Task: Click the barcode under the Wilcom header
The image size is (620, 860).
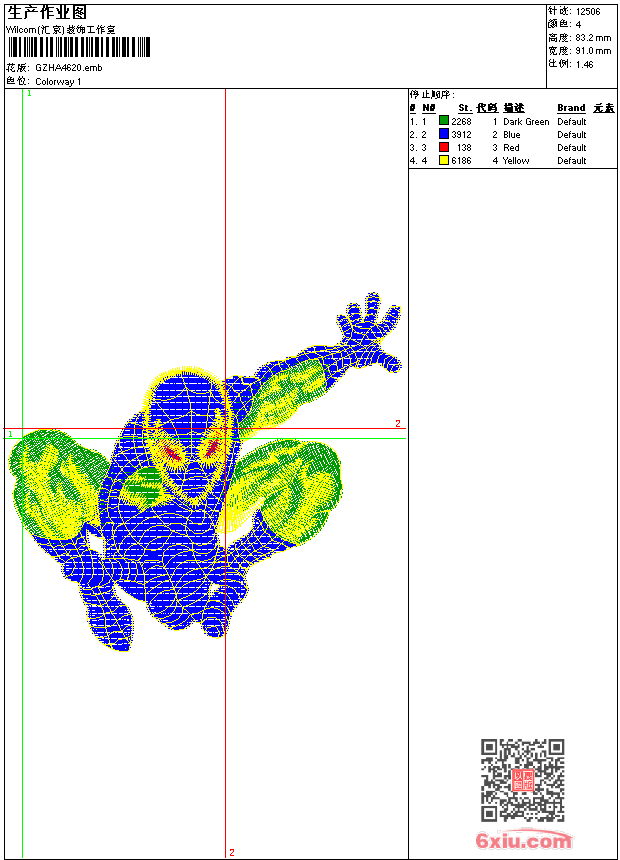Action: pos(78,47)
